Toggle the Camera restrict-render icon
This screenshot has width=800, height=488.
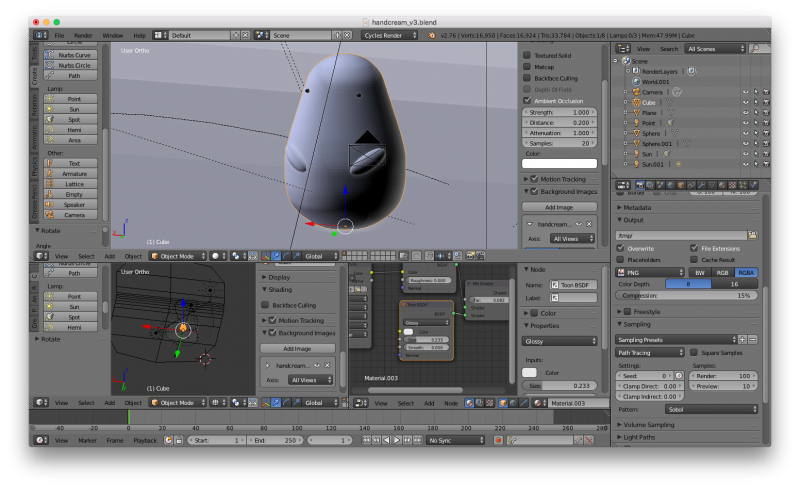(x=766, y=92)
